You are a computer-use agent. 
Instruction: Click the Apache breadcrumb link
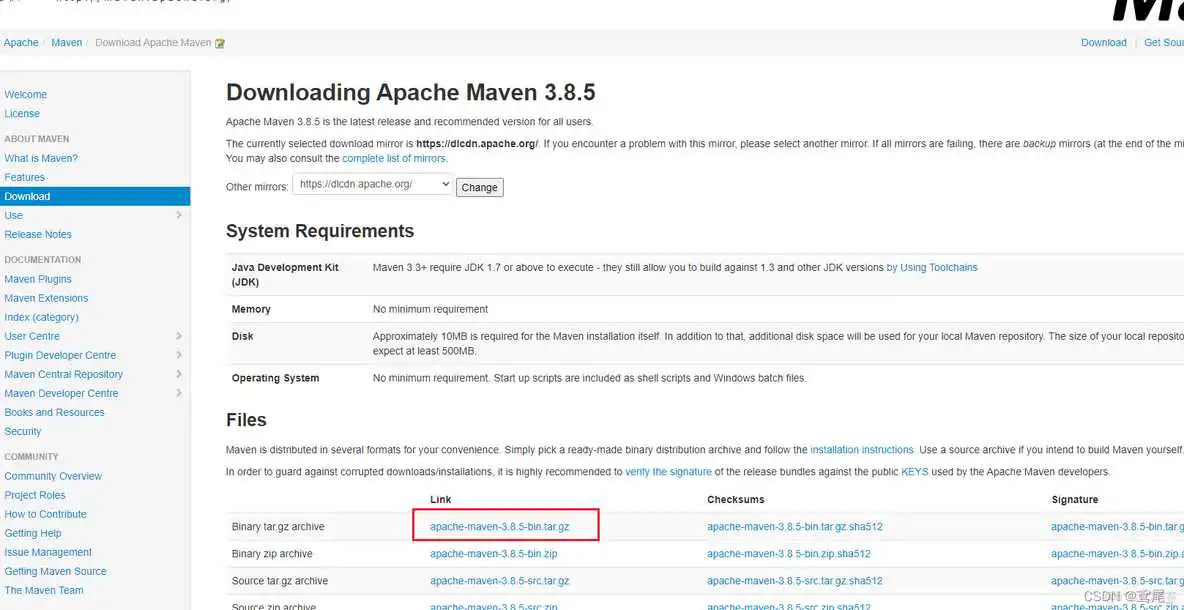coord(21,43)
